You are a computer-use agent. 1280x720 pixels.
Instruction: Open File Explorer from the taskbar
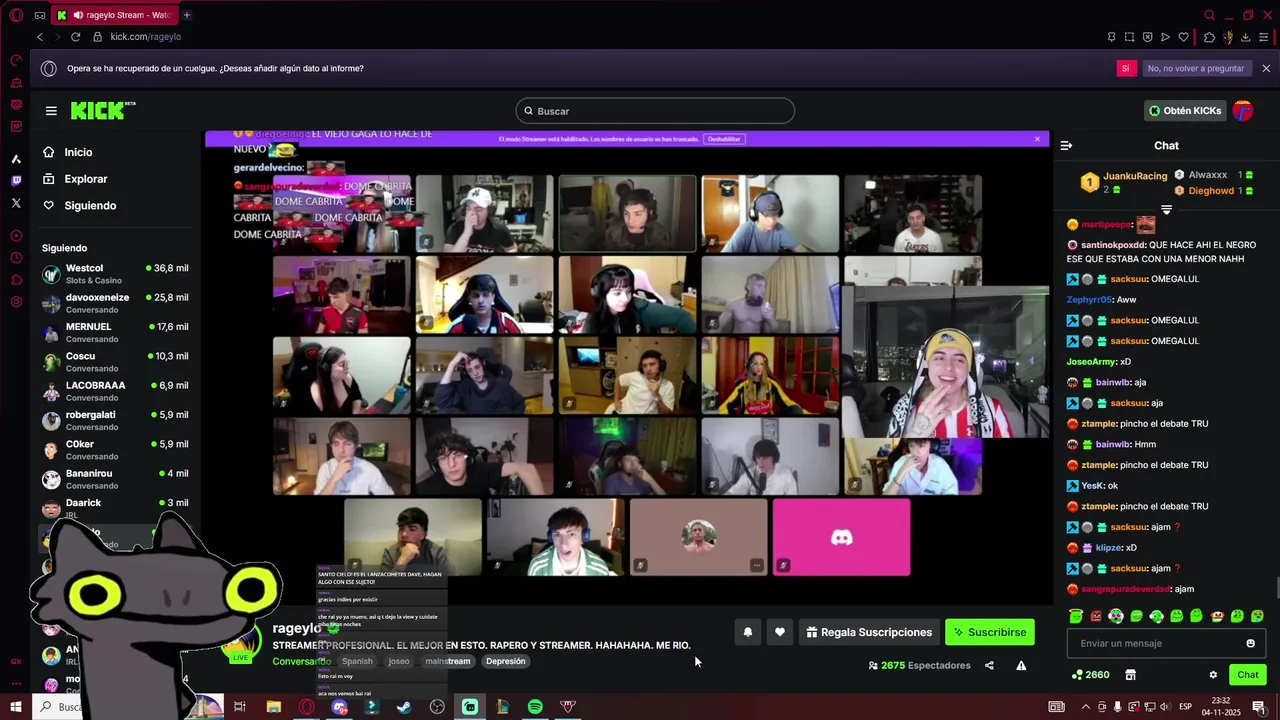pyautogui.click(x=274, y=707)
